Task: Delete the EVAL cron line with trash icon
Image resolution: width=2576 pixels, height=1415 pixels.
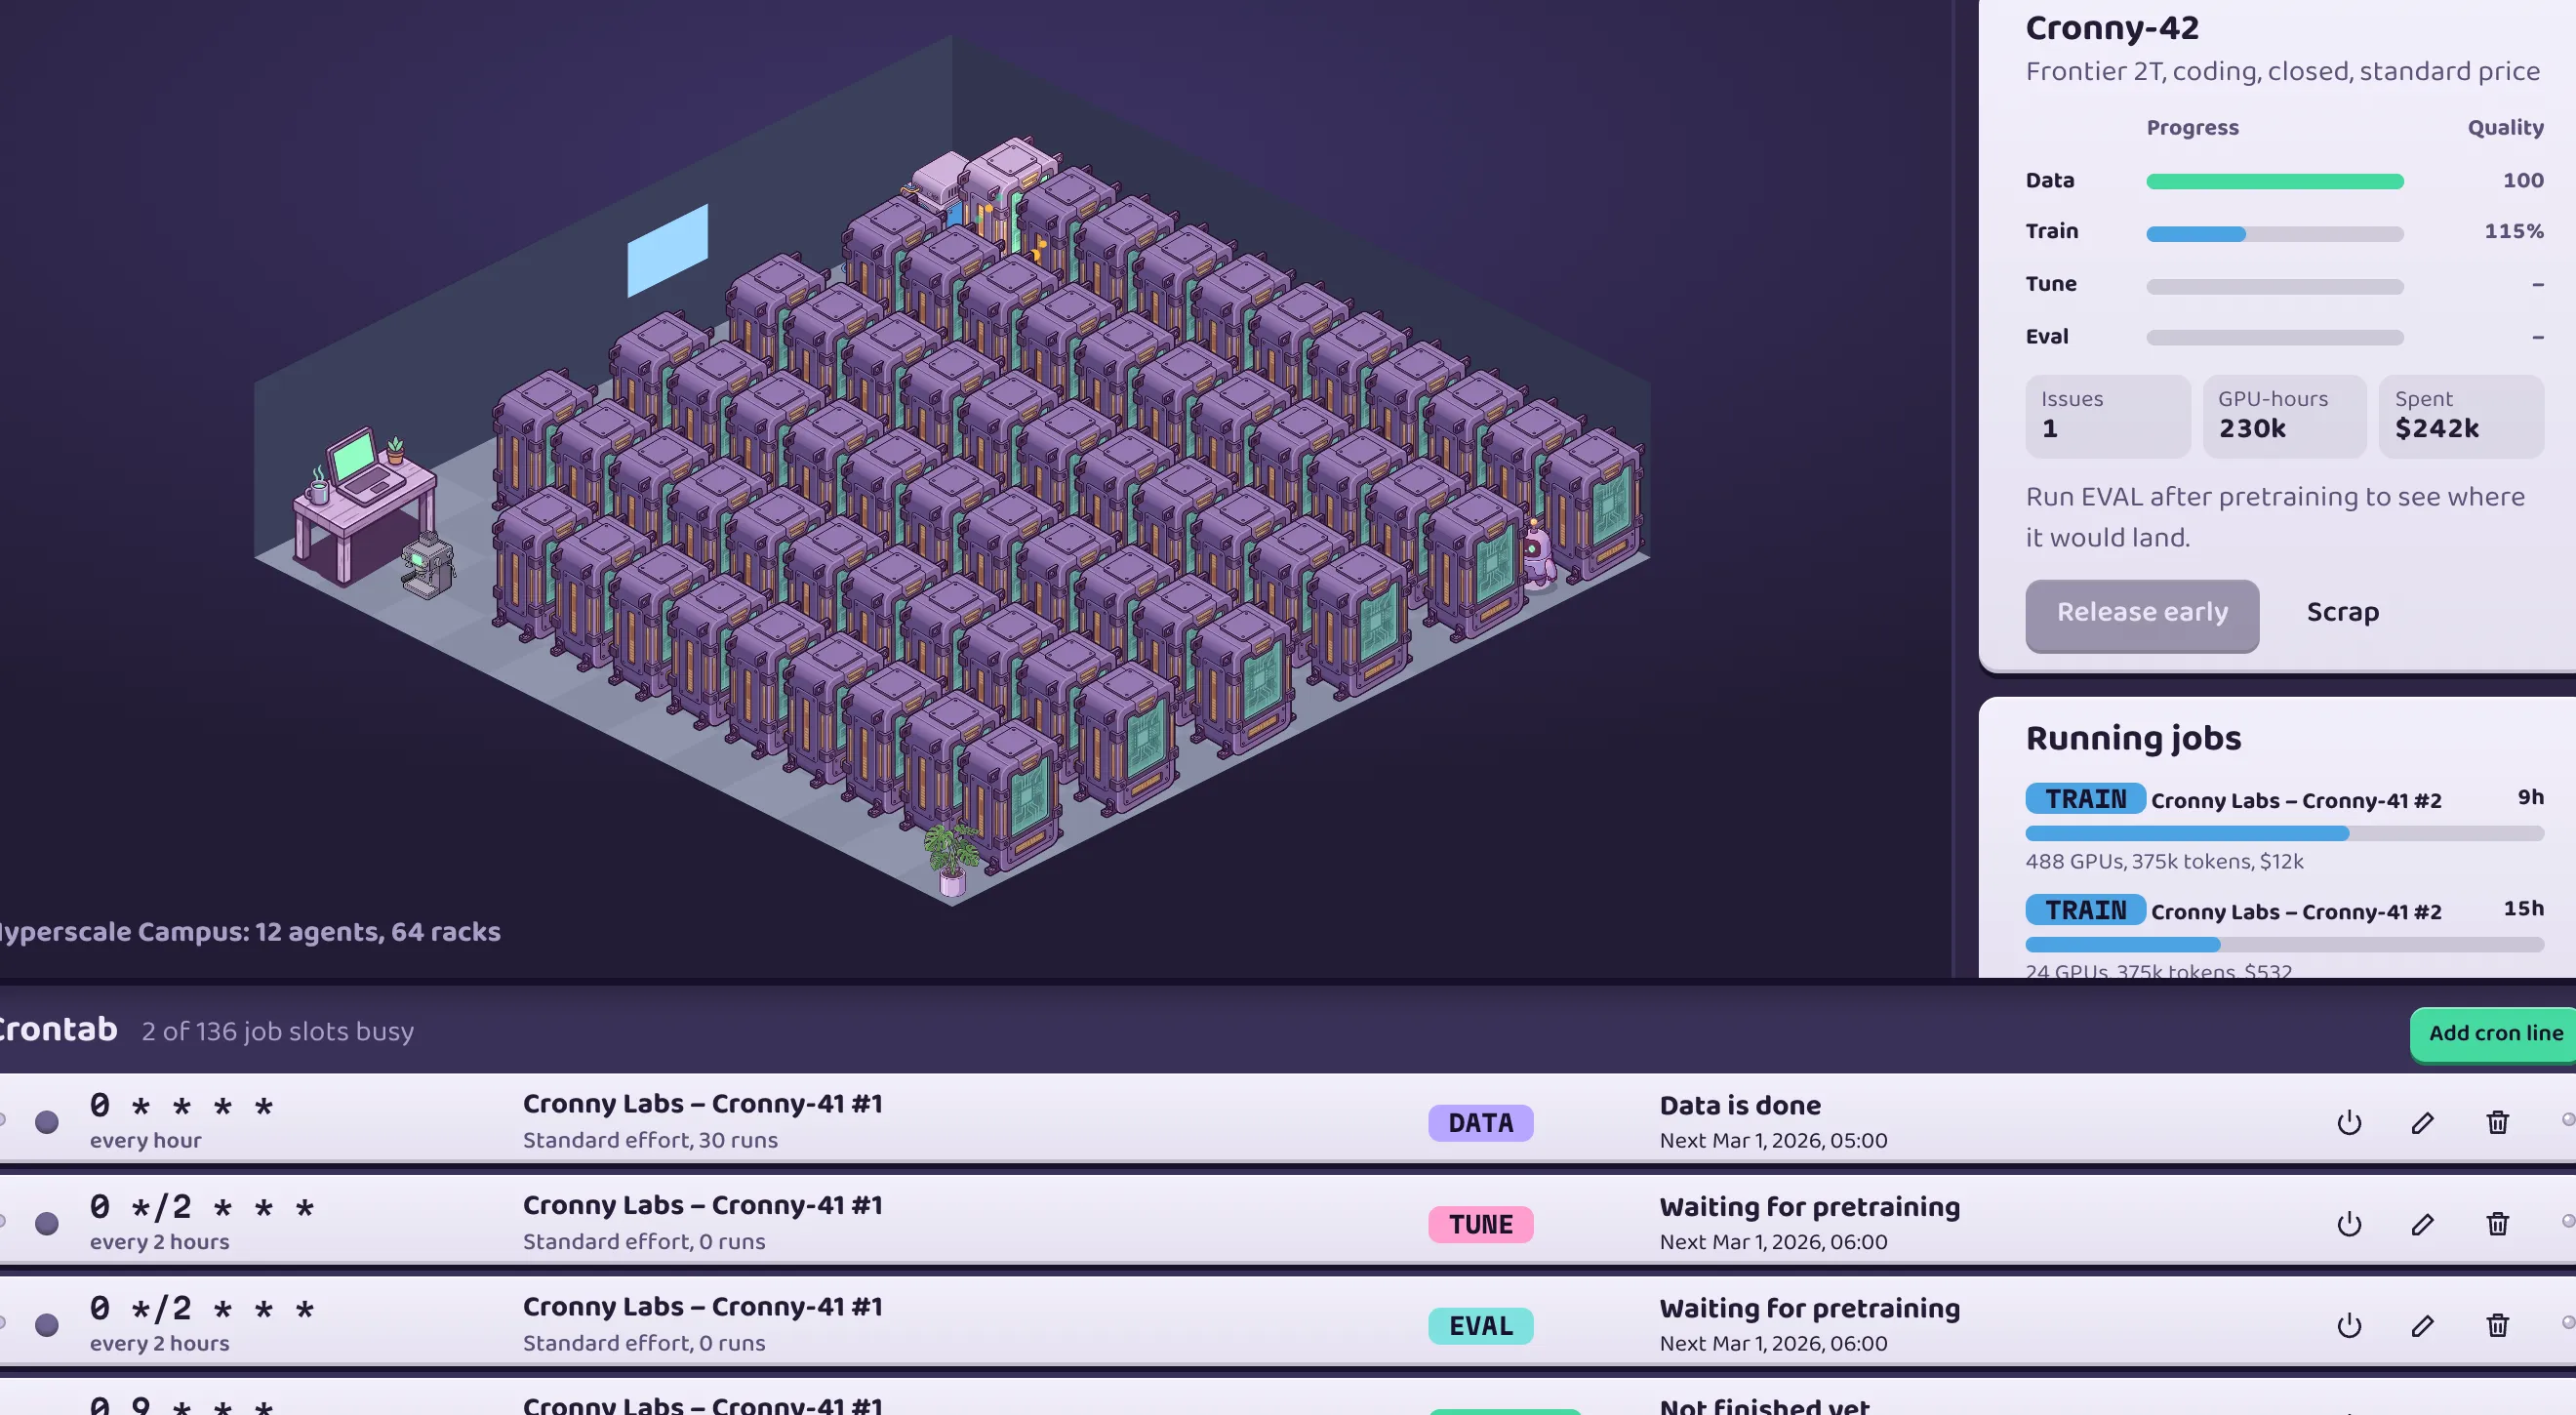Action: coord(2497,1325)
